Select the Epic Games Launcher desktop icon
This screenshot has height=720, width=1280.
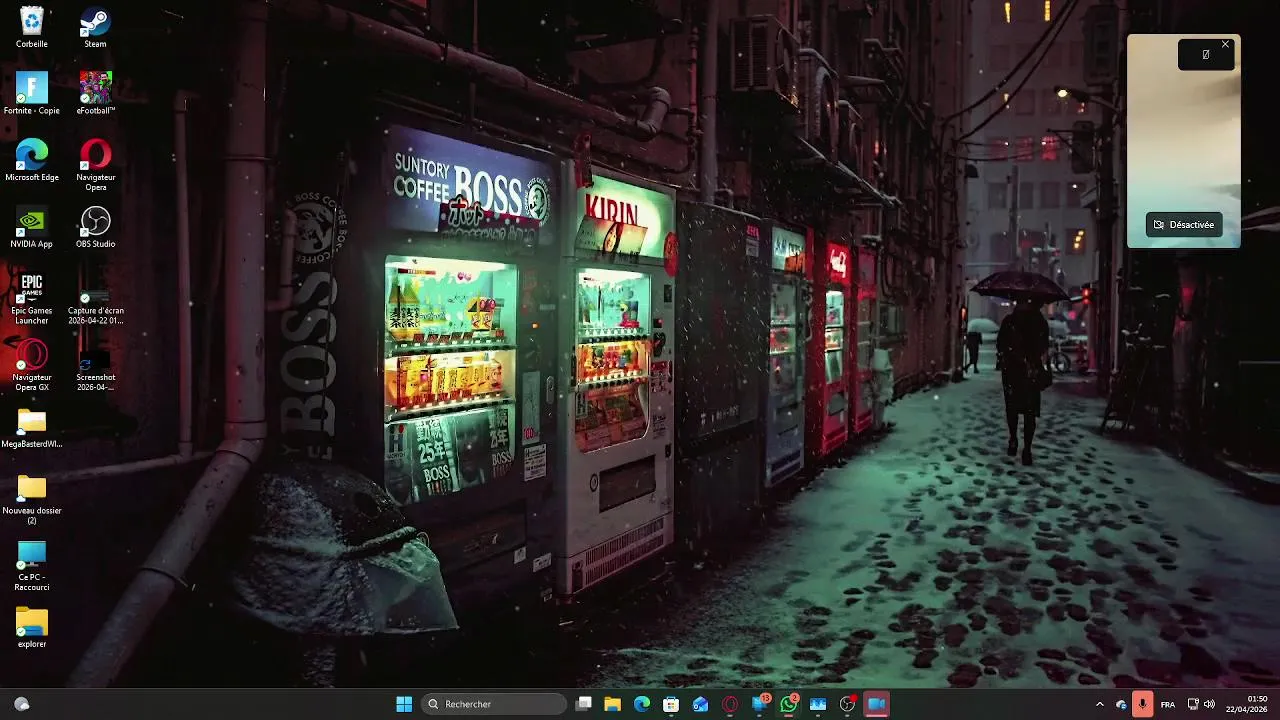pyautogui.click(x=32, y=298)
